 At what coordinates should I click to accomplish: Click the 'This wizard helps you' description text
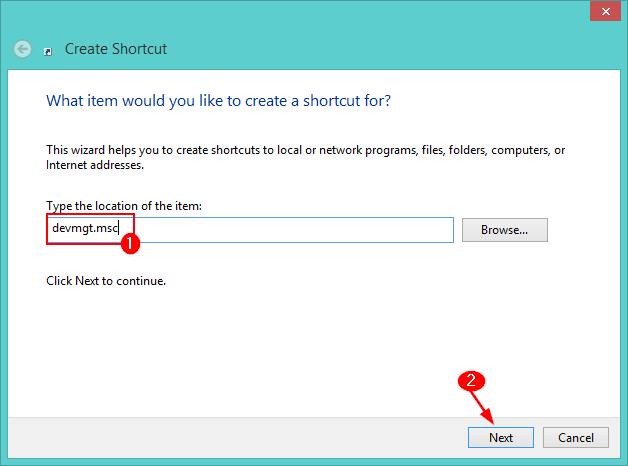click(x=305, y=157)
